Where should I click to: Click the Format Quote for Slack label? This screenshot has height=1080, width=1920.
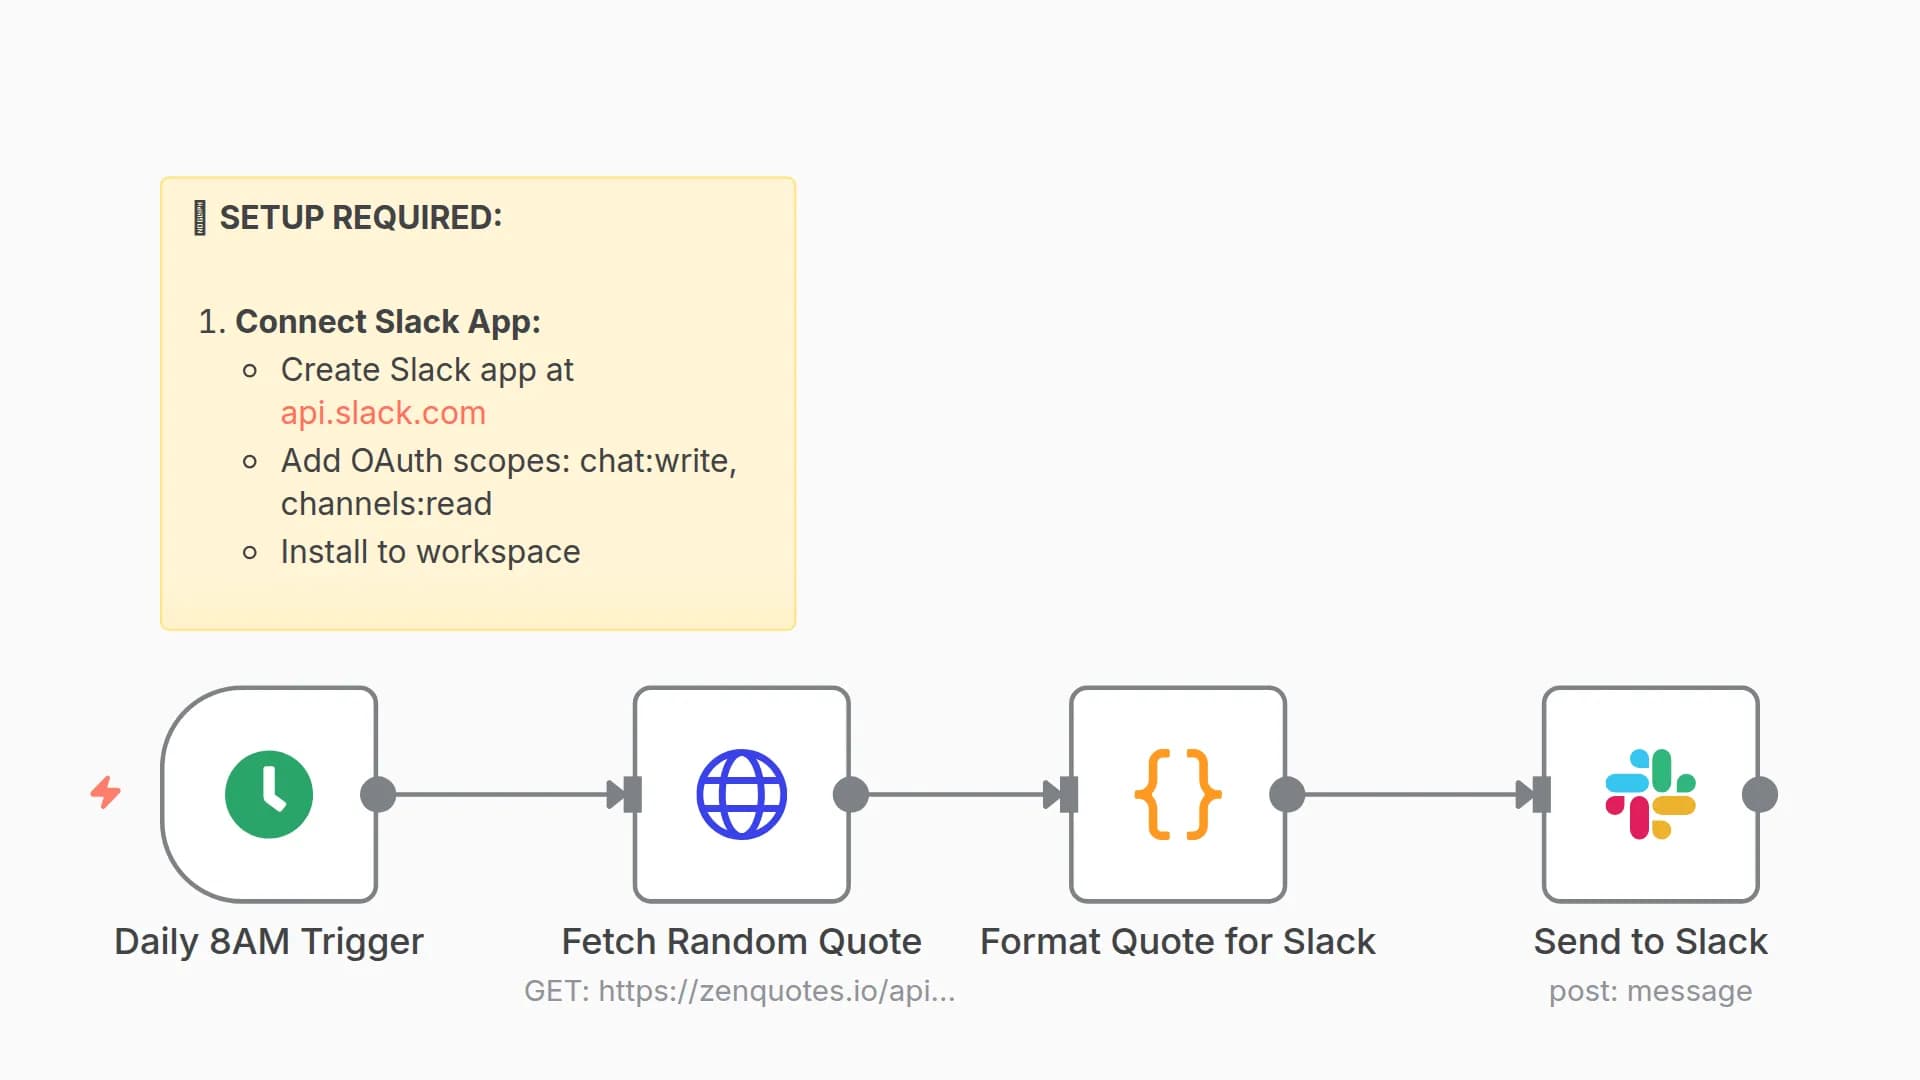point(1177,941)
